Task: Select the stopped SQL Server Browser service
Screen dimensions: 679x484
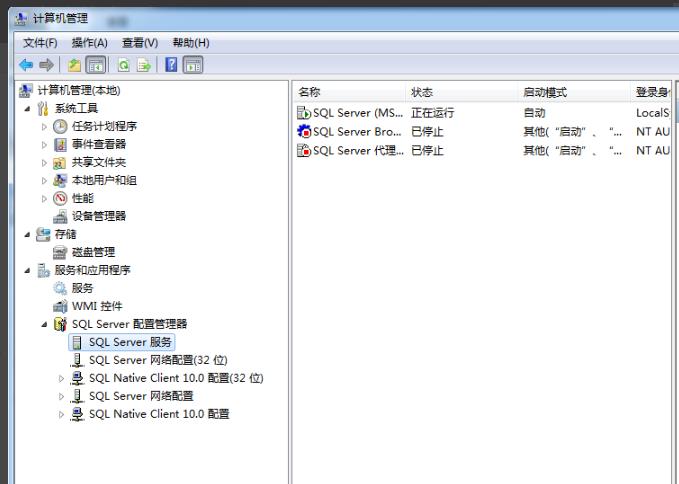Action: (355, 132)
